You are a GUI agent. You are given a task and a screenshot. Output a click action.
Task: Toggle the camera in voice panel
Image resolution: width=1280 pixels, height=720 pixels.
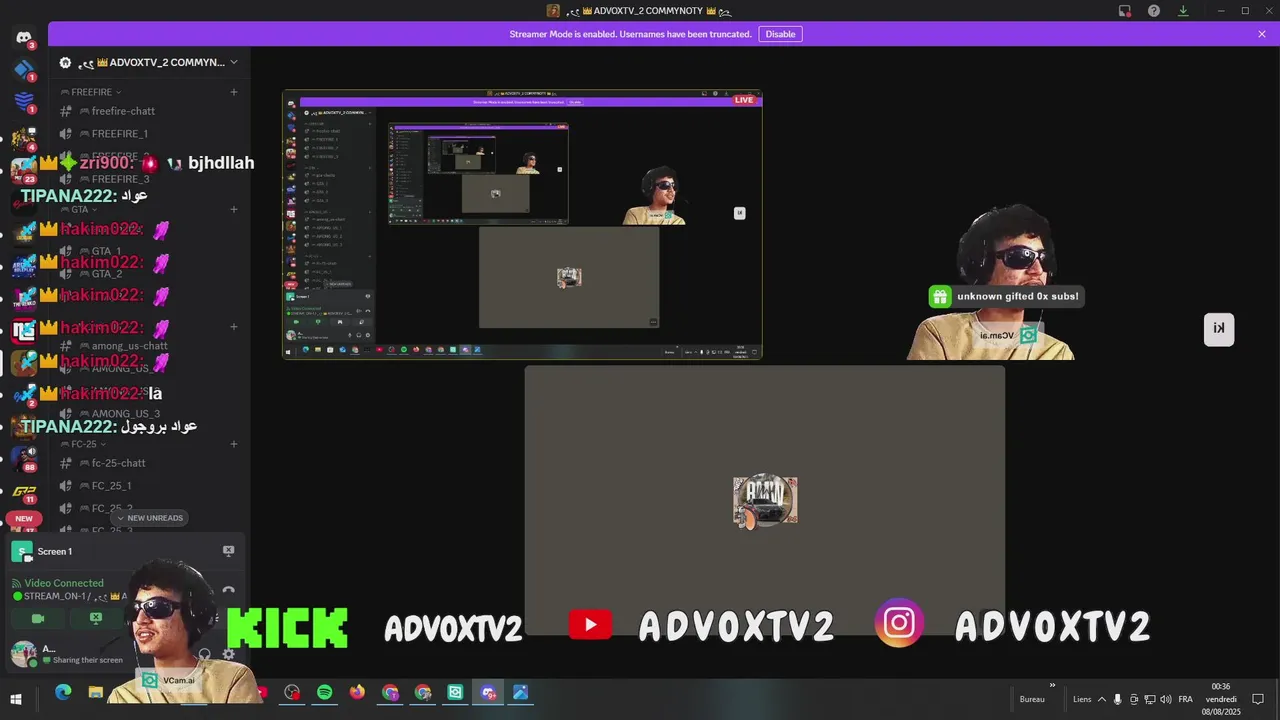[x=38, y=618]
